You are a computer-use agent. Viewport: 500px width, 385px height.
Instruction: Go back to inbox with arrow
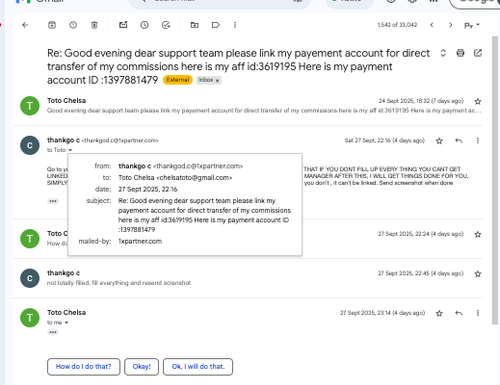(25, 25)
